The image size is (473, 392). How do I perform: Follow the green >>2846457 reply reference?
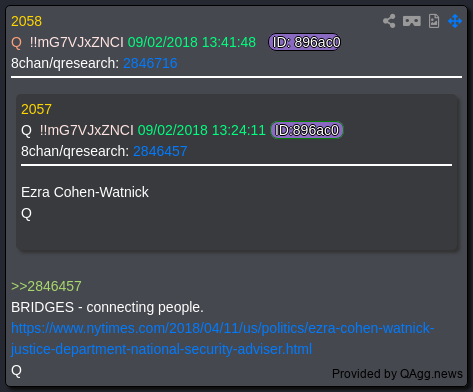coord(46,286)
